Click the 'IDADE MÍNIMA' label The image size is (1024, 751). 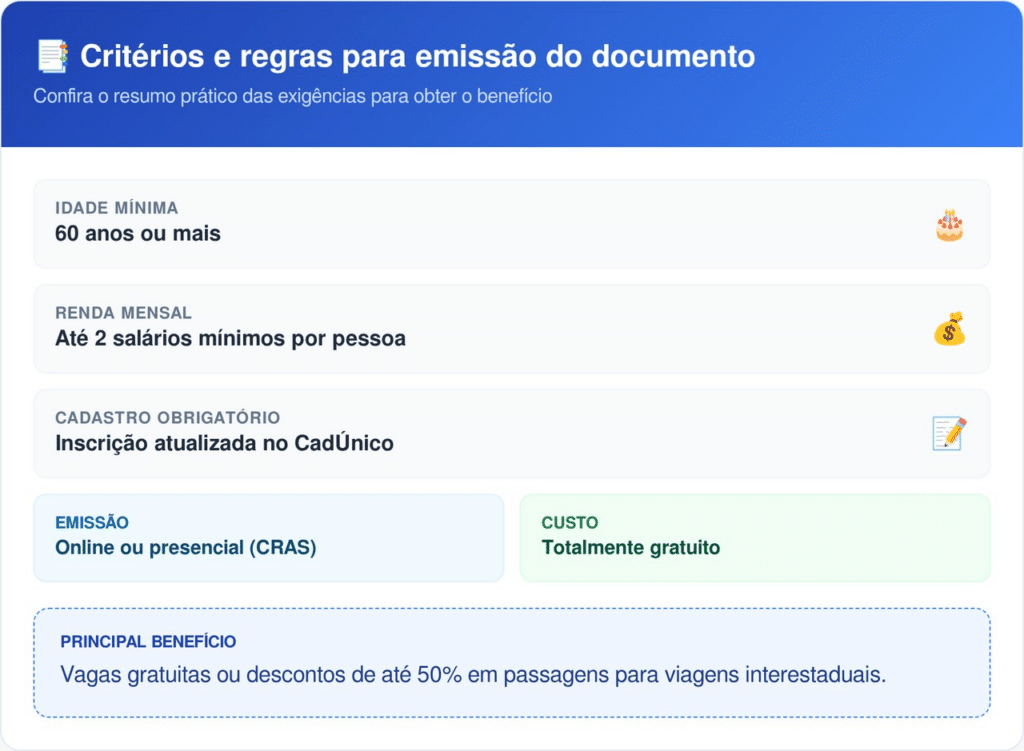pyautogui.click(x=117, y=208)
